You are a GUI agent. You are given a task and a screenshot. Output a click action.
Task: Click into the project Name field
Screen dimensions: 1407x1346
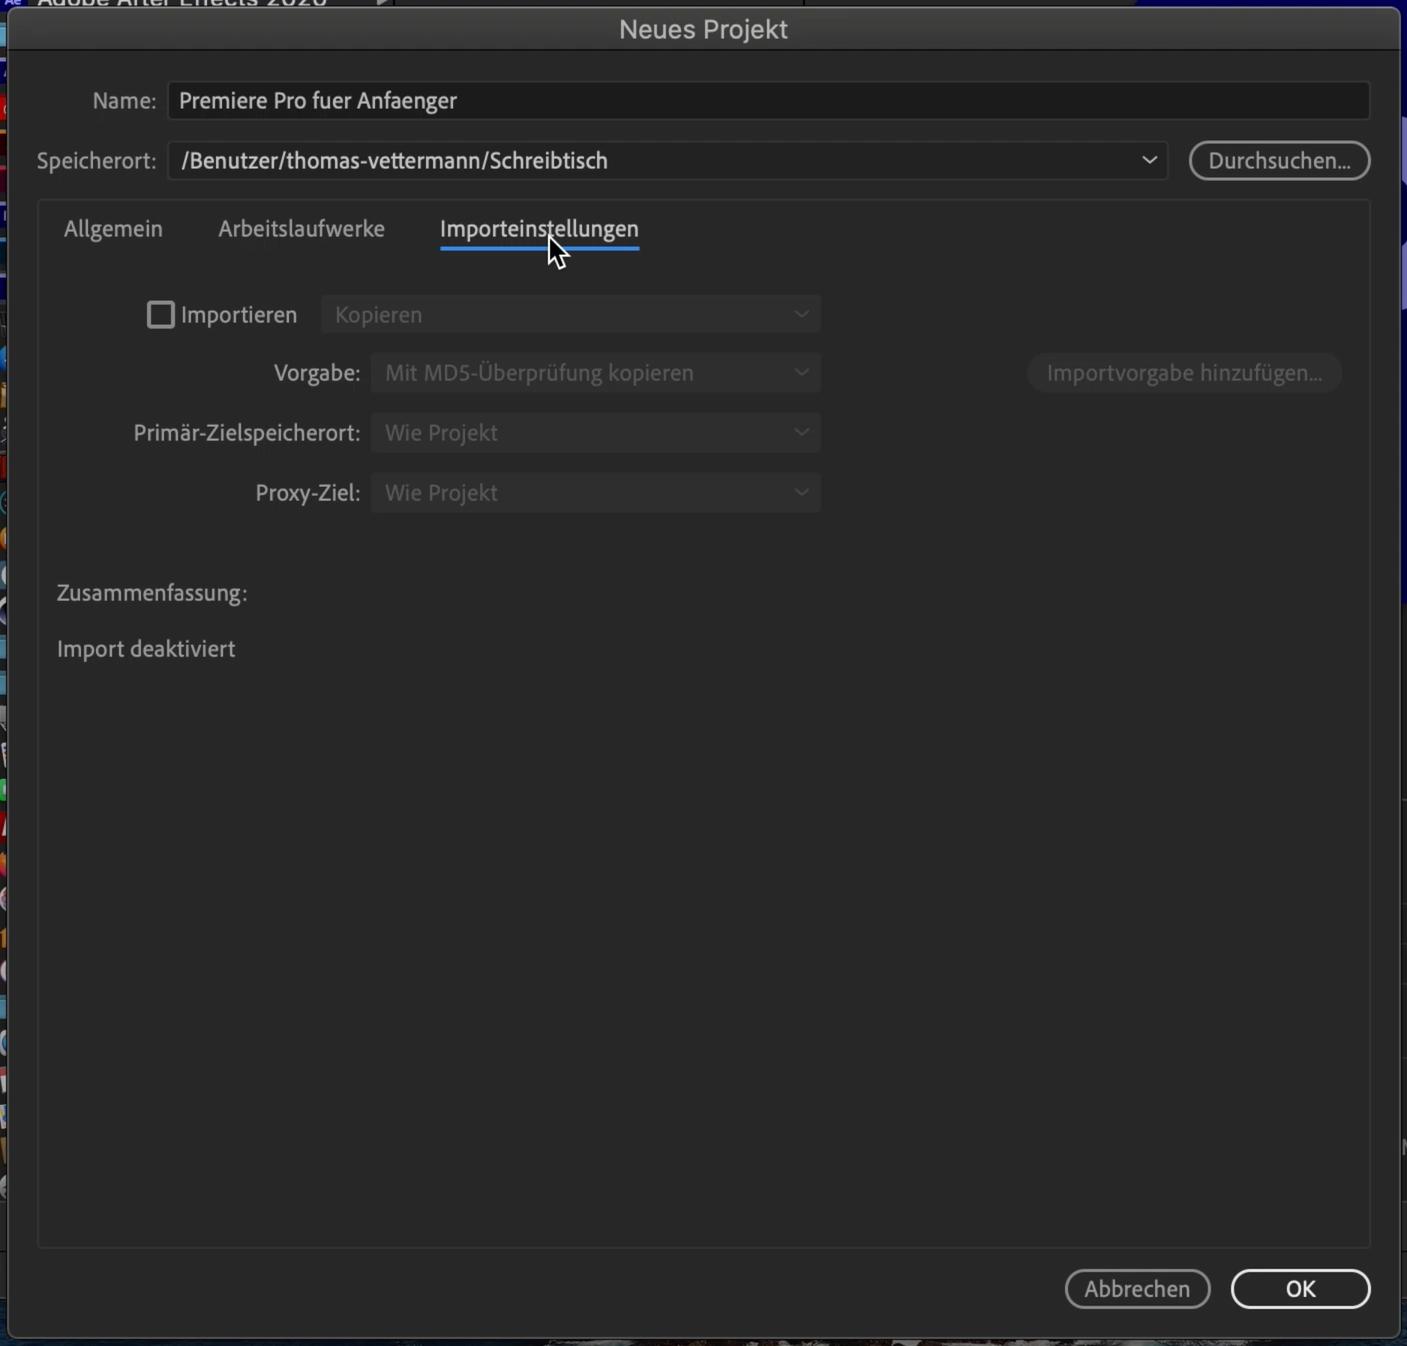(x=767, y=101)
